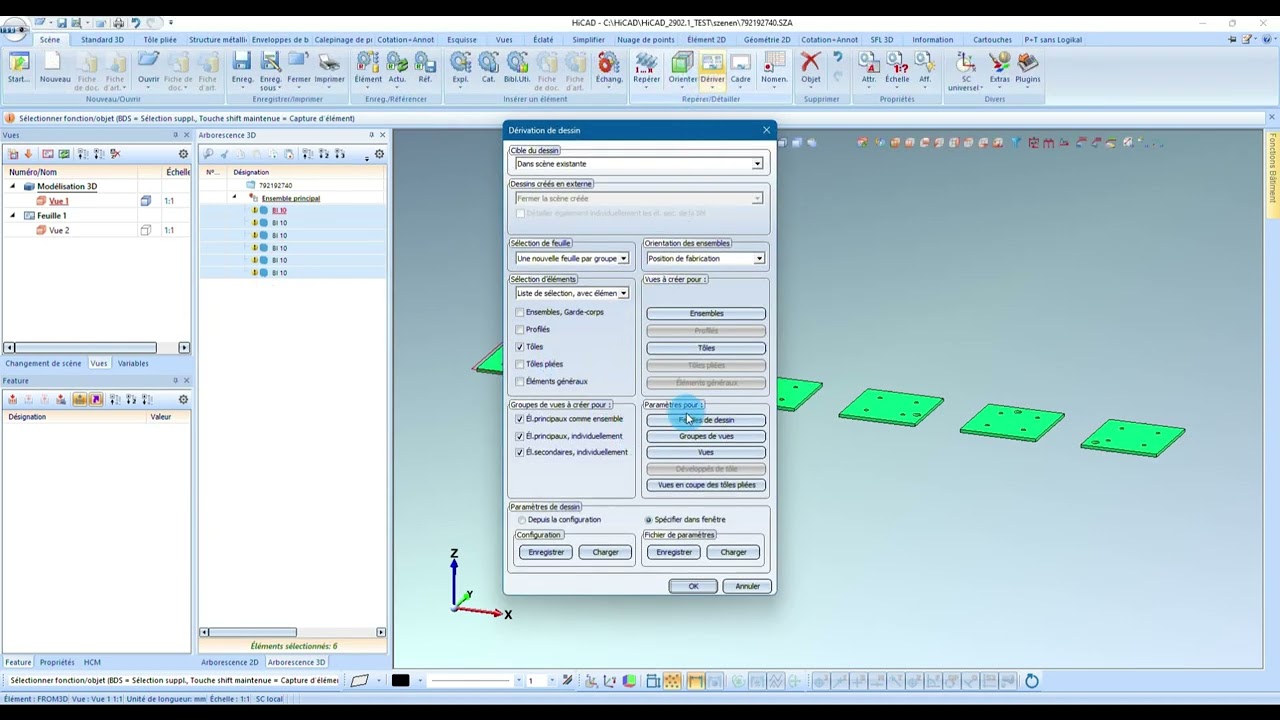Switch to the Esquisse ribbon tab

(x=462, y=40)
